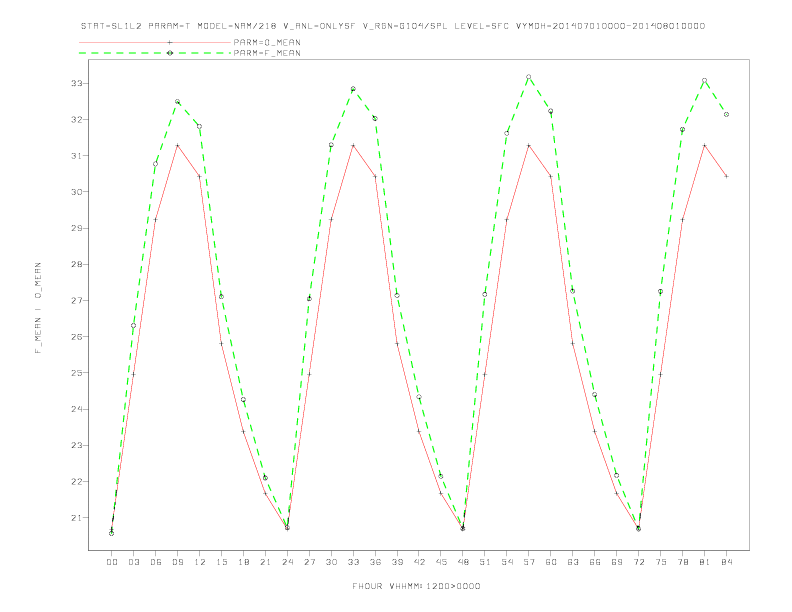Click y-axis tick label 28
The width and height of the screenshot is (792, 612).
[x=77, y=264]
